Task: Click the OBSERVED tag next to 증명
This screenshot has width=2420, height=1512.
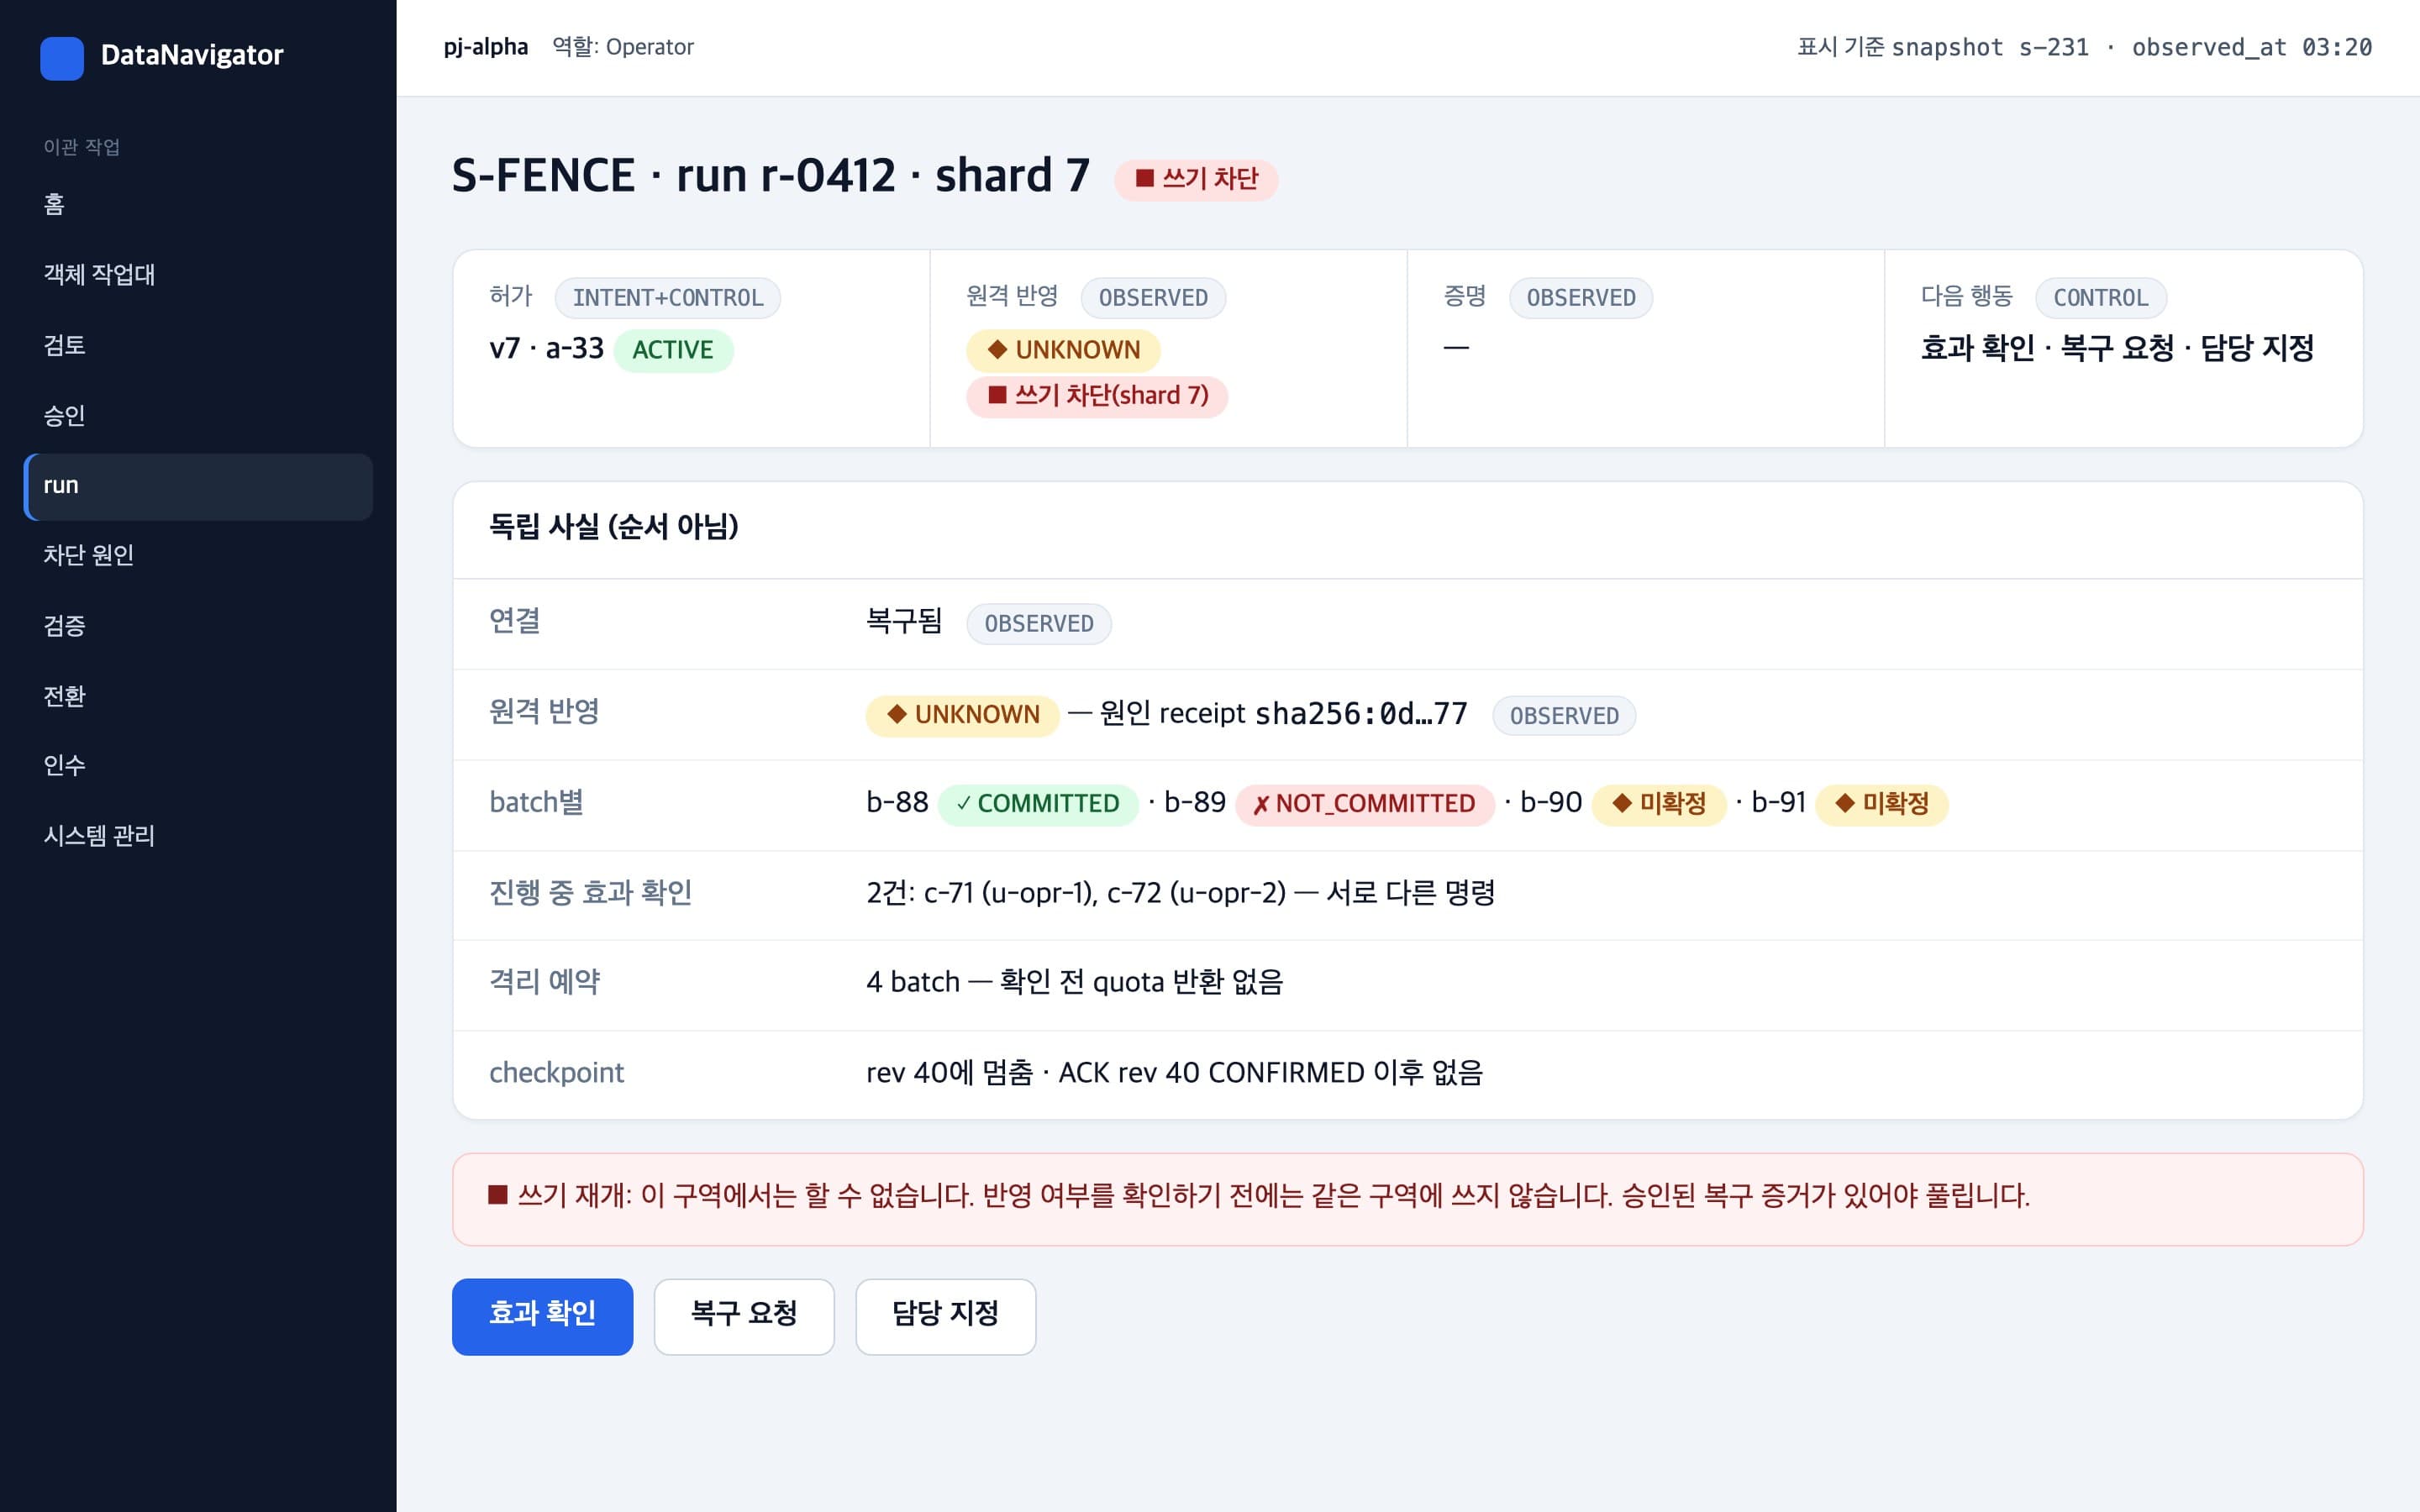Action: (1581, 298)
